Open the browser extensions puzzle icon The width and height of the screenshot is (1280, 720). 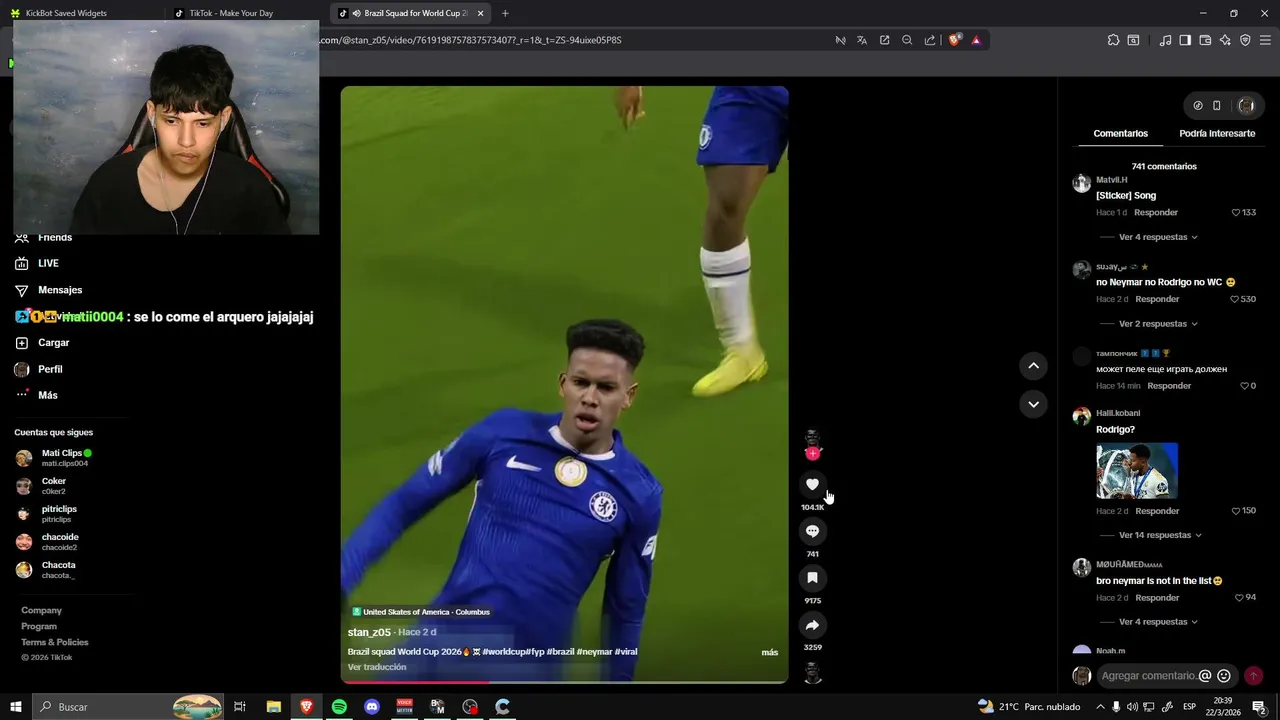(1113, 40)
